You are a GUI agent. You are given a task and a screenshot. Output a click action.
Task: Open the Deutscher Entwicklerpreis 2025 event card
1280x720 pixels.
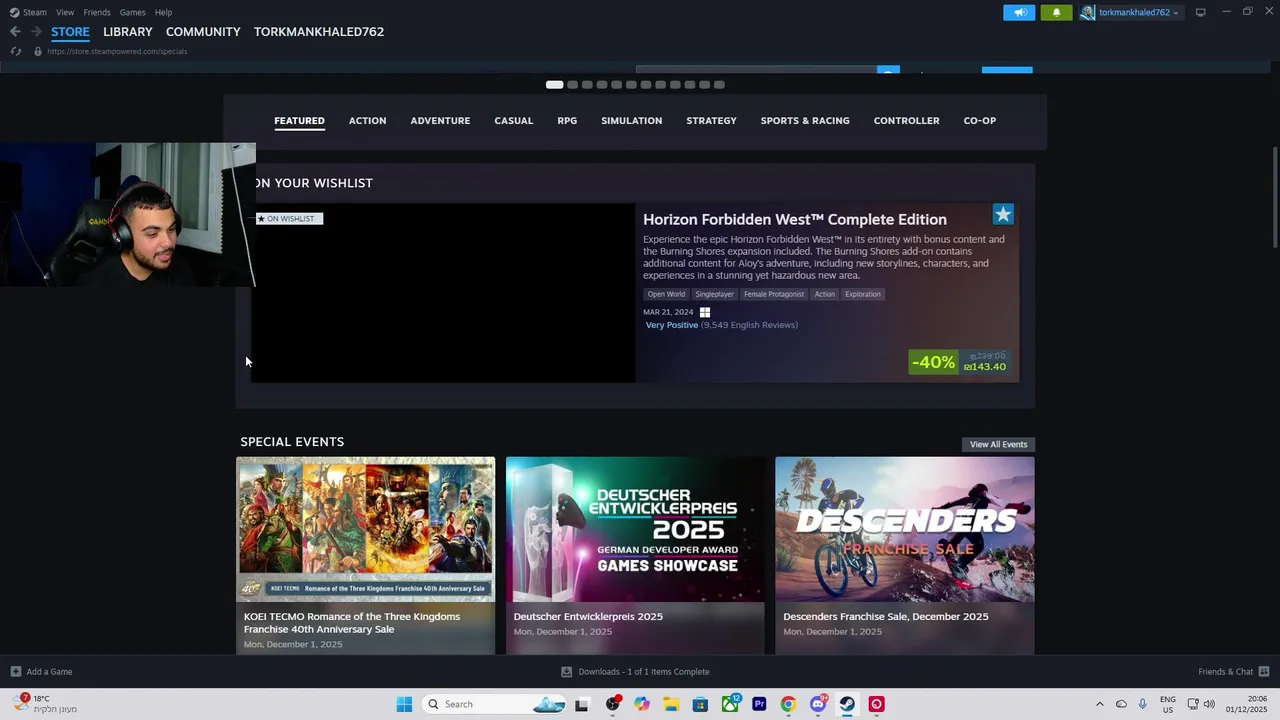pos(635,556)
